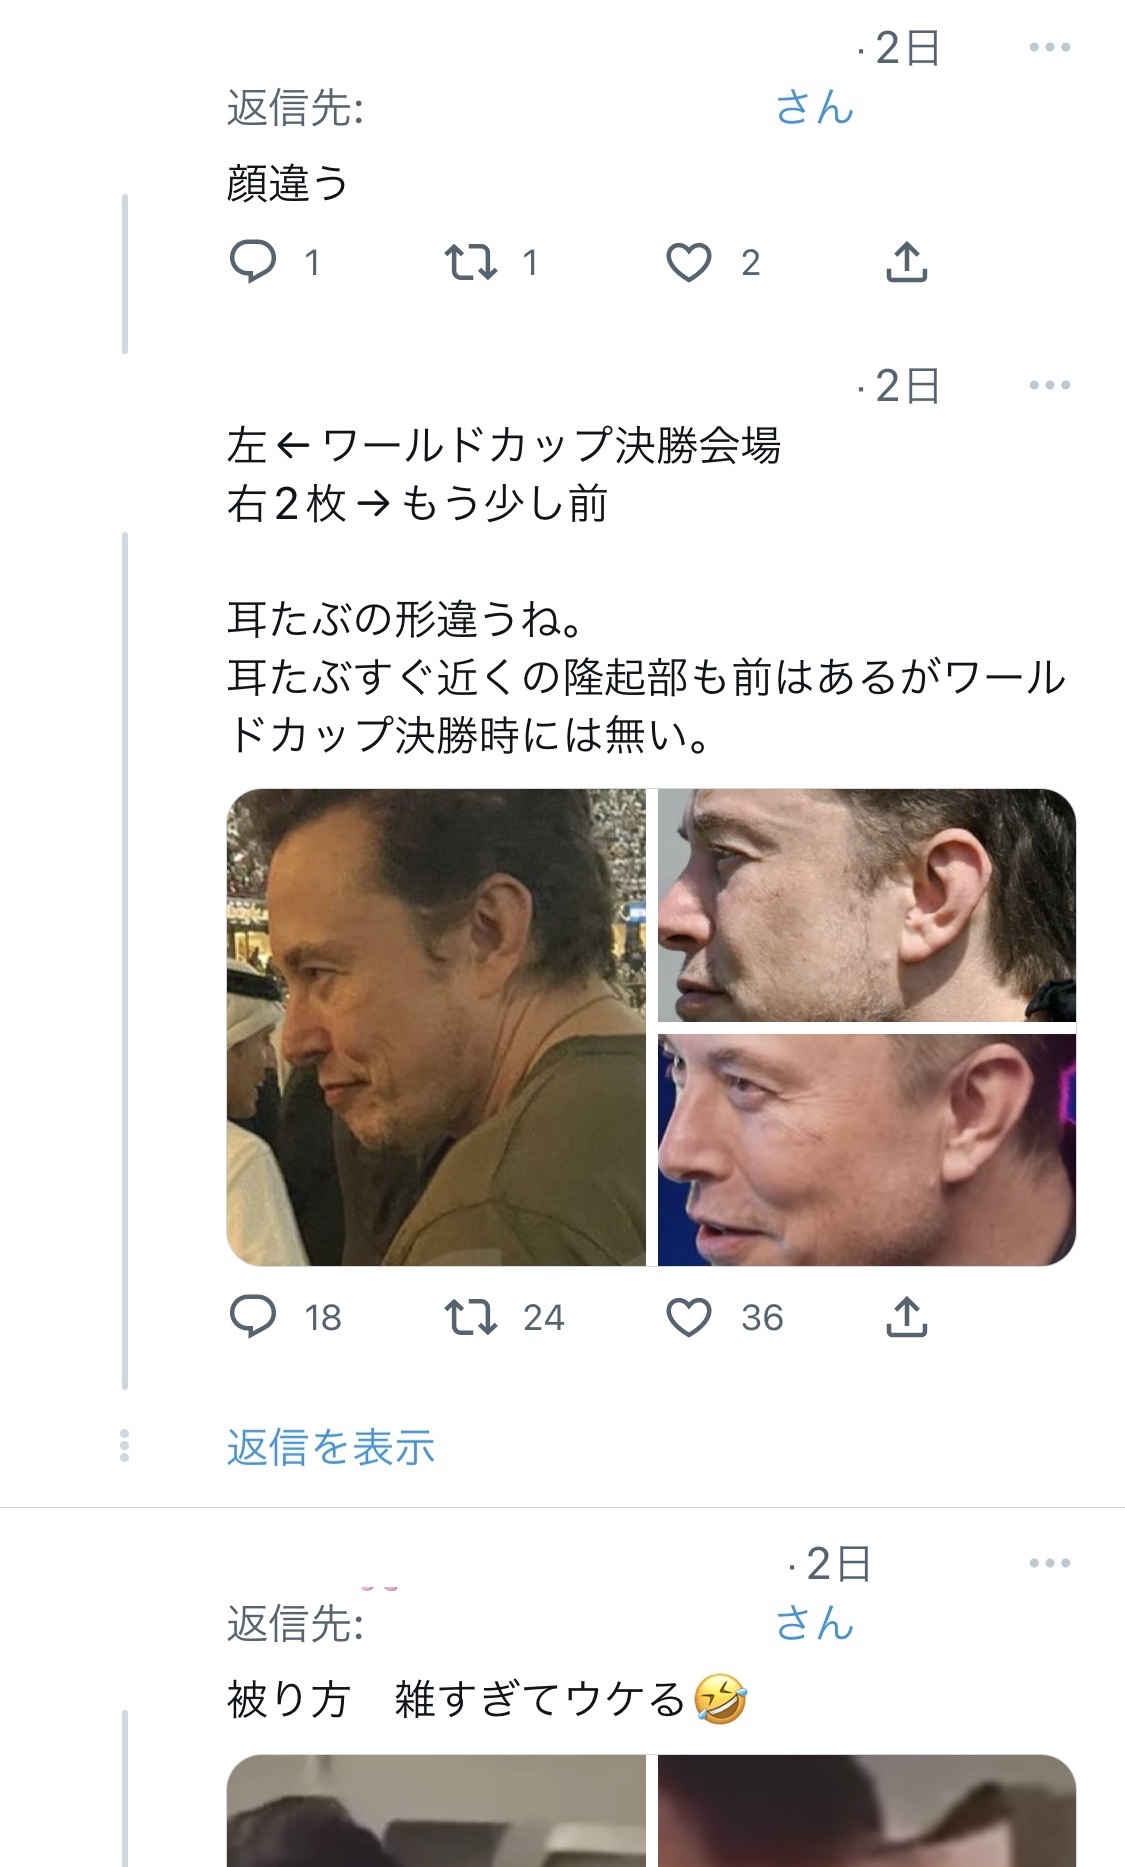The height and width of the screenshot is (1867, 1125).
Task: Retweet the tweet with 24 retweets
Action: coord(471,1317)
